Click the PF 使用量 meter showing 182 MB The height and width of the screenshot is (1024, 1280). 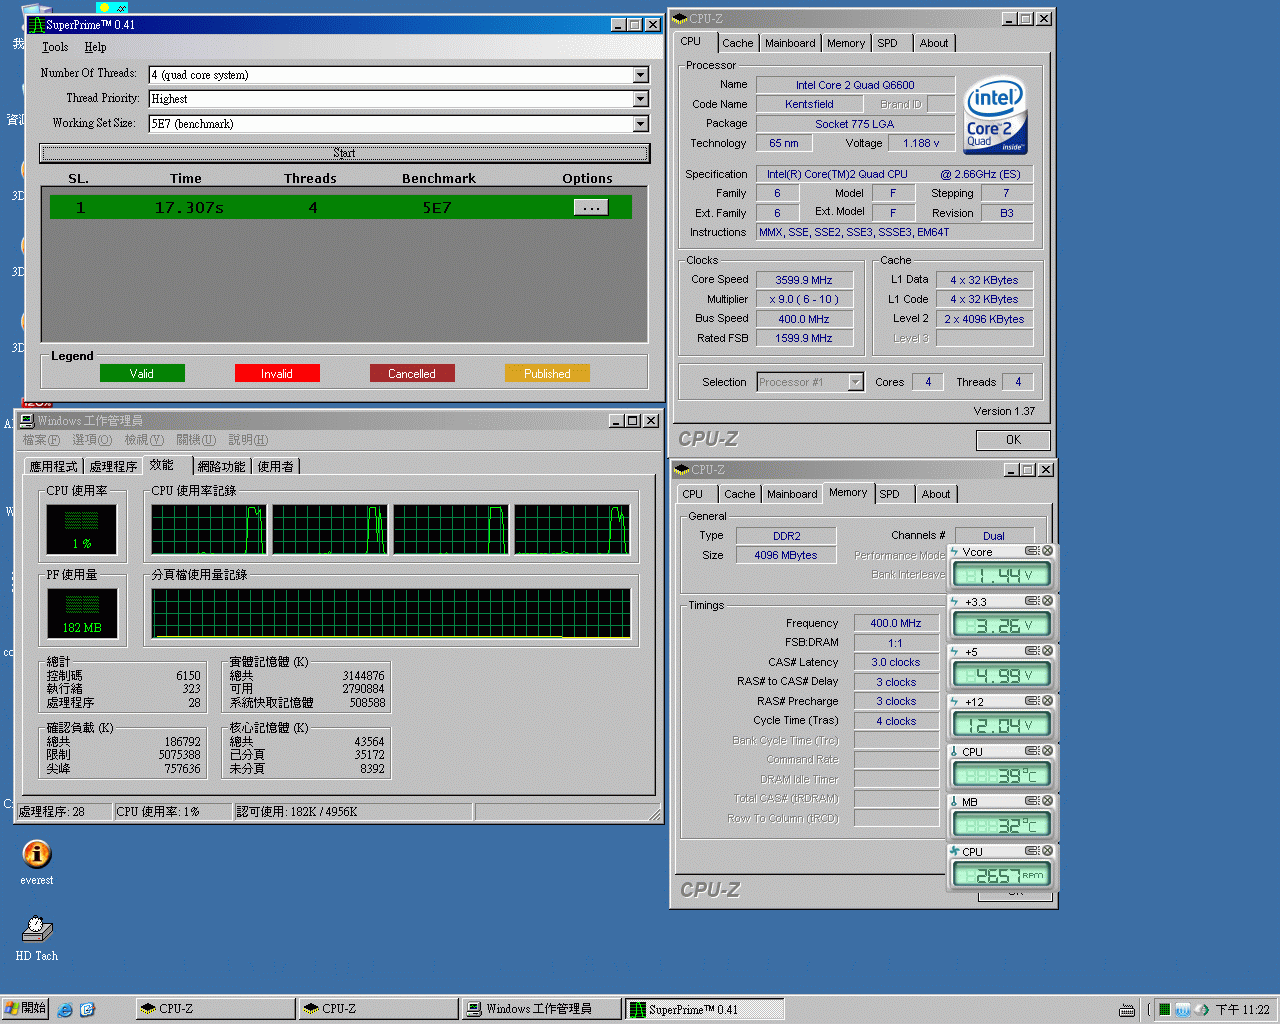click(x=82, y=613)
